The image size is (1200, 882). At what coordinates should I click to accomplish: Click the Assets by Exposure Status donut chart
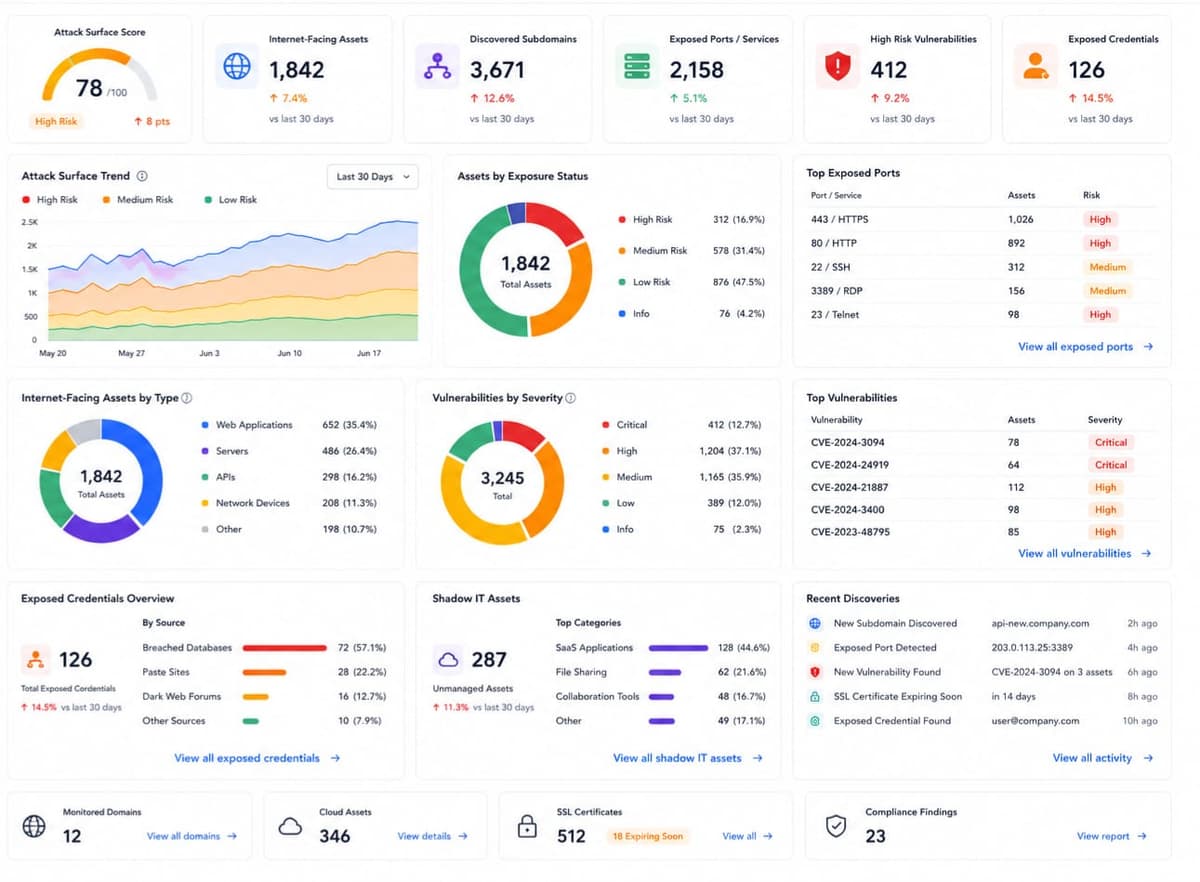tap(525, 269)
